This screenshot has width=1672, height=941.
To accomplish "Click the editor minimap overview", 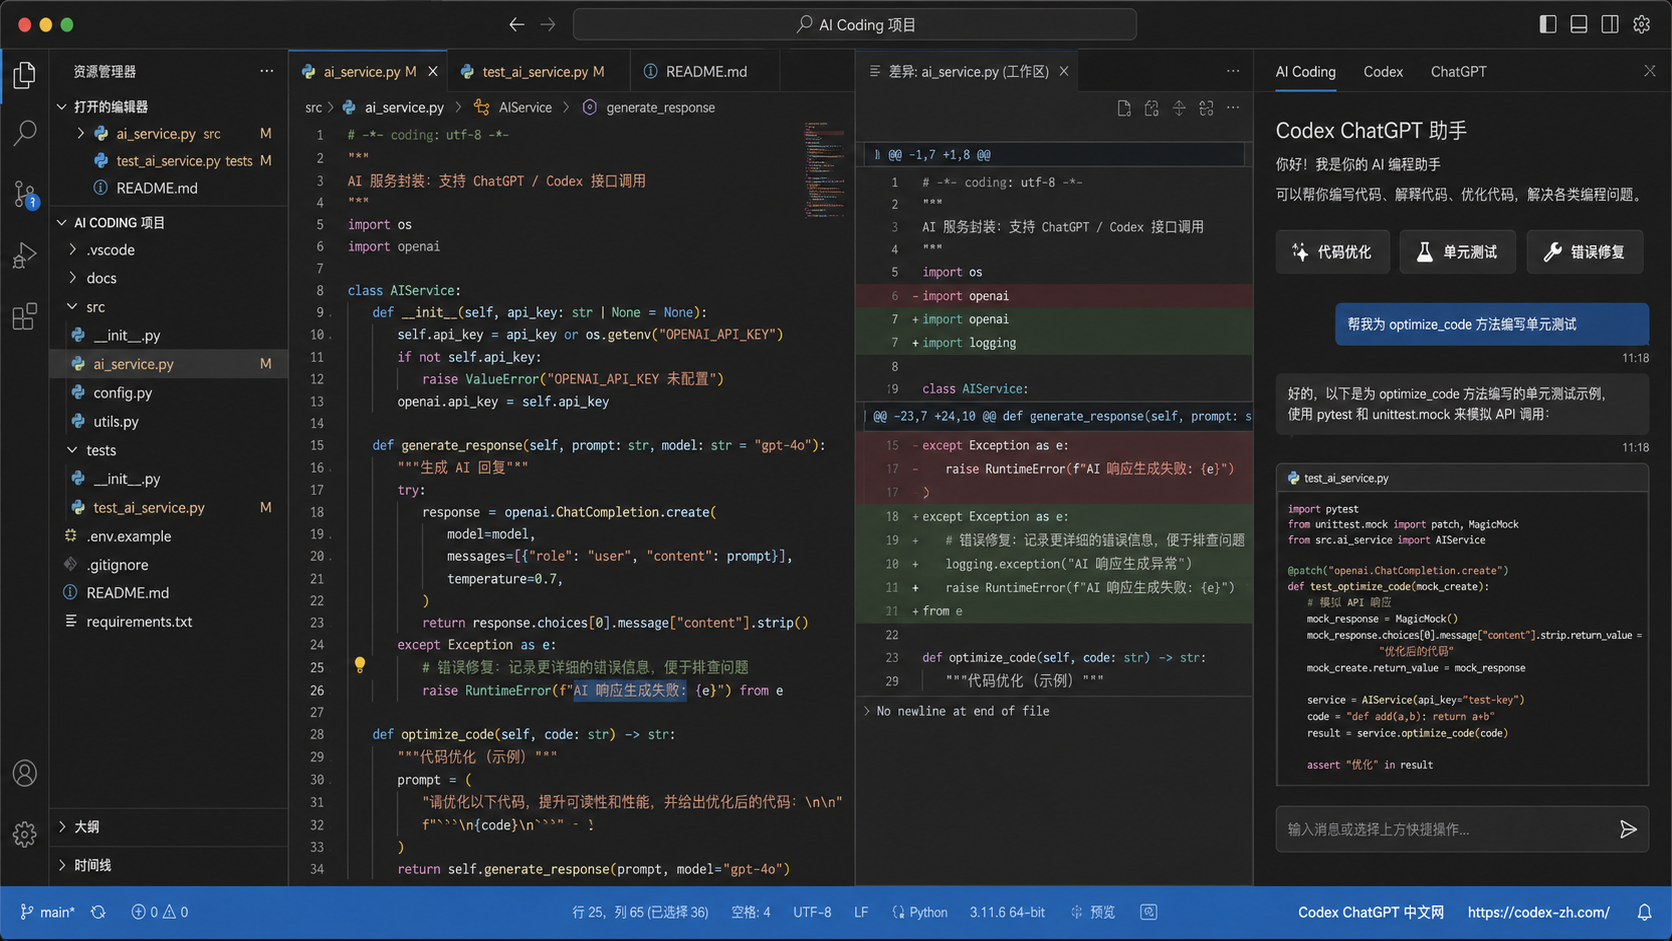I will (823, 170).
